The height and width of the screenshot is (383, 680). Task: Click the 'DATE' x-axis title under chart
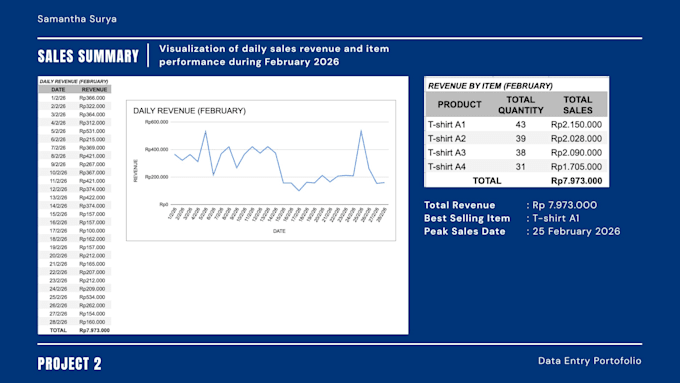(x=279, y=231)
